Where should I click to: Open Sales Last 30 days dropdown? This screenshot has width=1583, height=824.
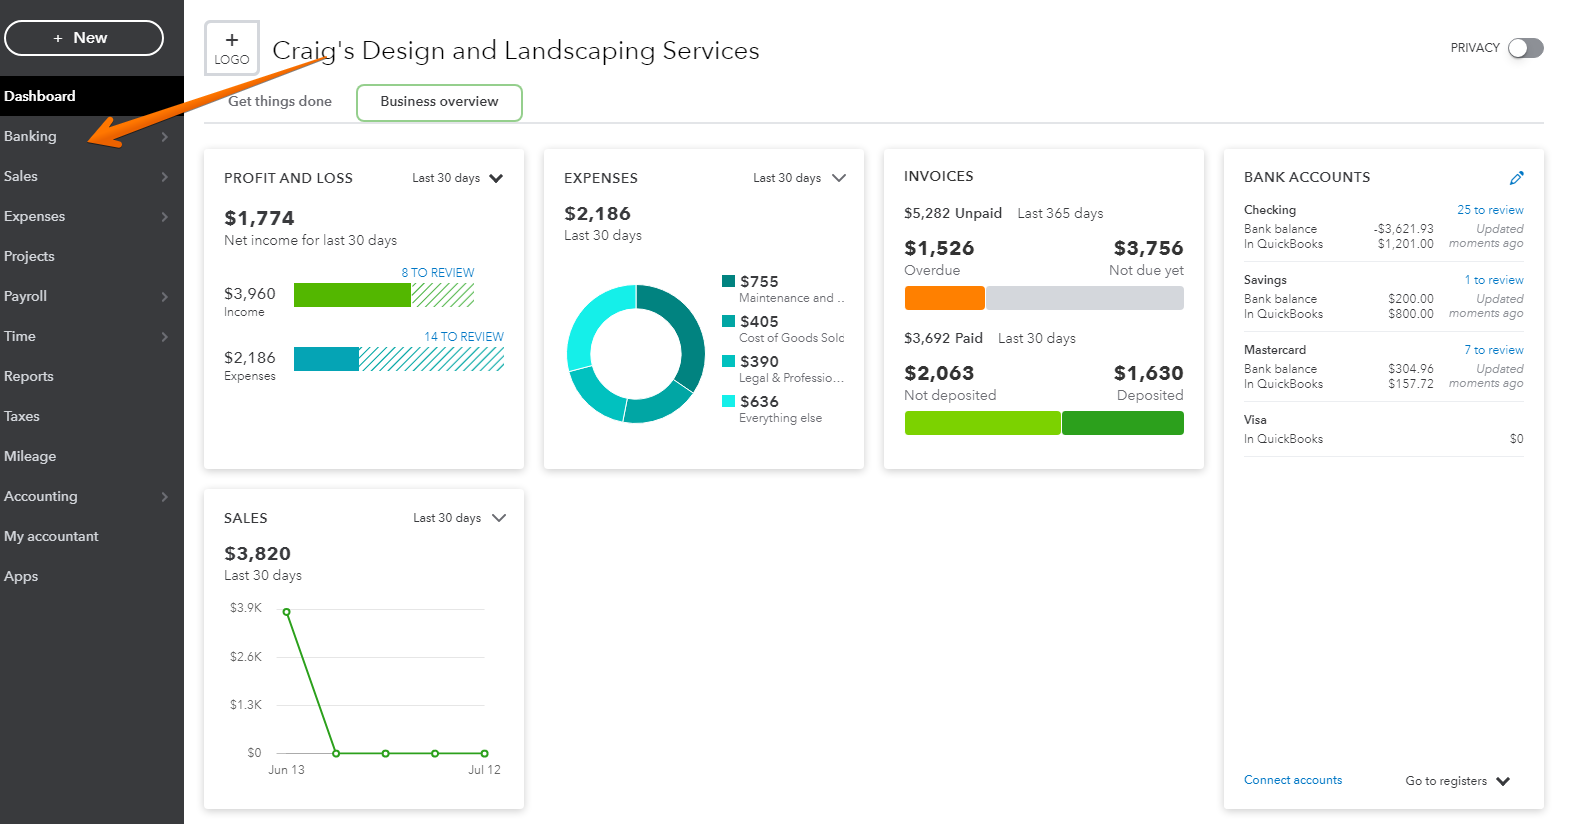(x=459, y=518)
